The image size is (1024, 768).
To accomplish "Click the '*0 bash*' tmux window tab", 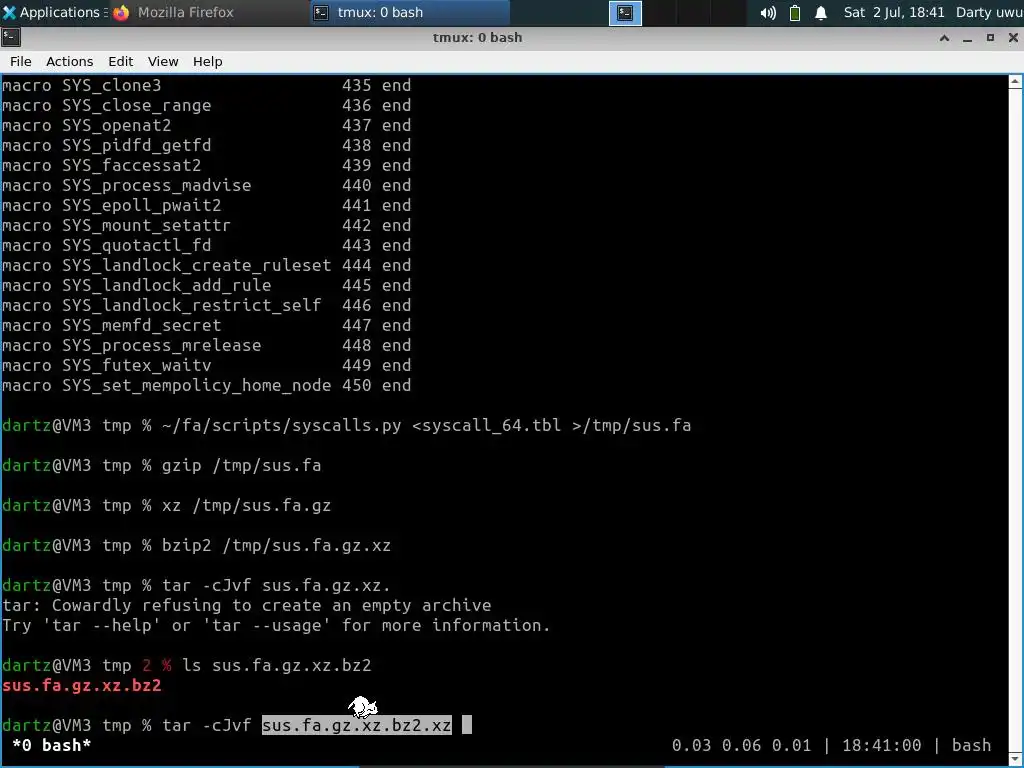I will (52, 745).
